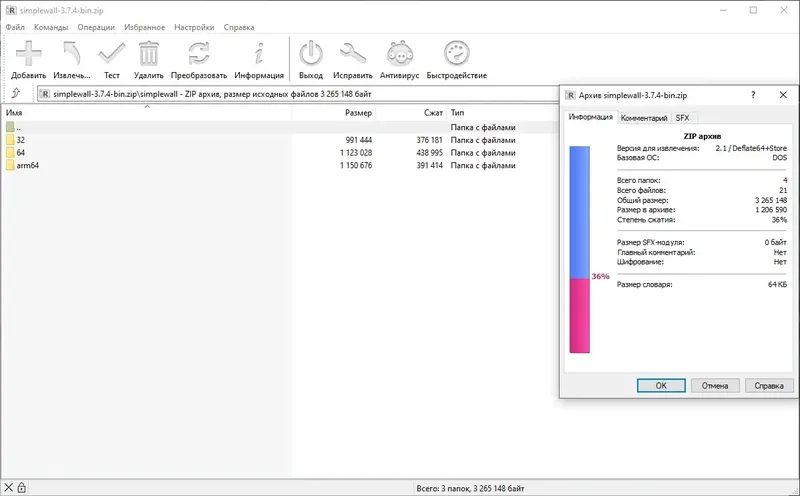Run the Тест archive test icon

point(112,54)
